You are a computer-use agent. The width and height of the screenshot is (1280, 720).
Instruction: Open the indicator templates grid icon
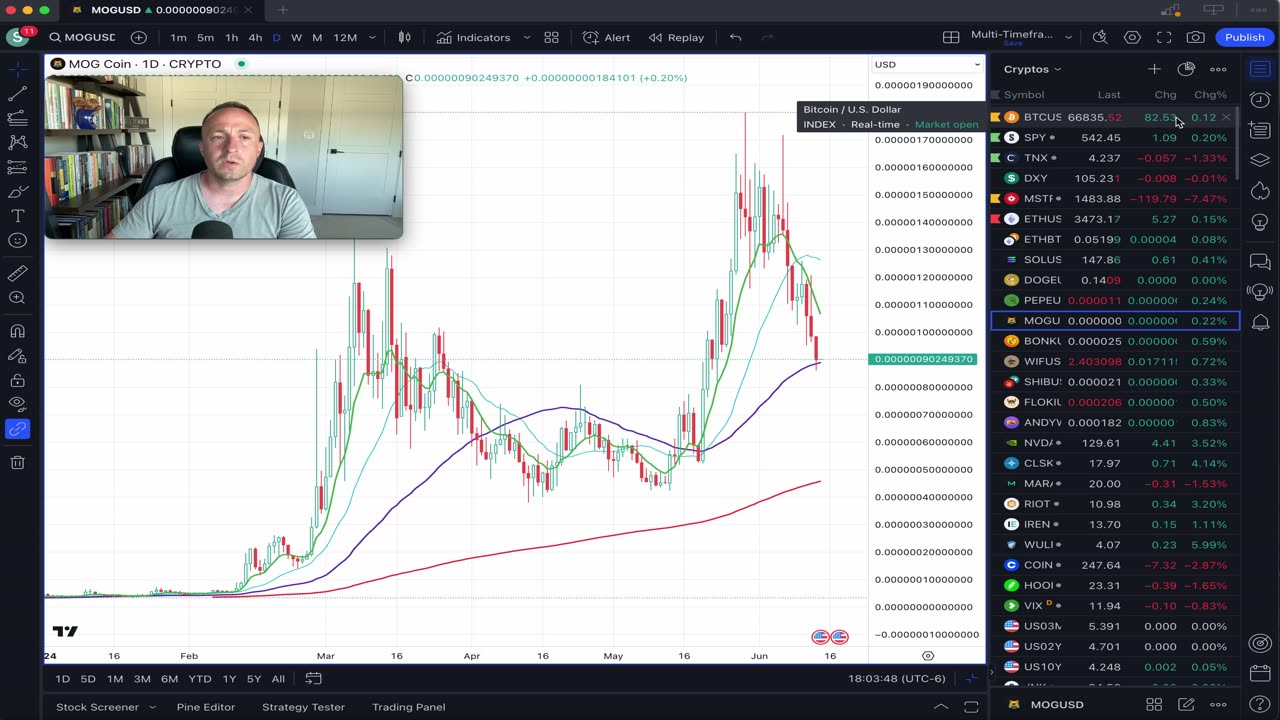(551, 37)
